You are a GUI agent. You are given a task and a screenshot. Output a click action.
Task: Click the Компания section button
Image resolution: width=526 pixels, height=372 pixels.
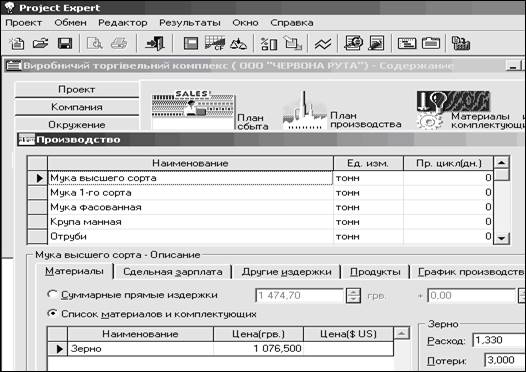(x=77, y=107)
